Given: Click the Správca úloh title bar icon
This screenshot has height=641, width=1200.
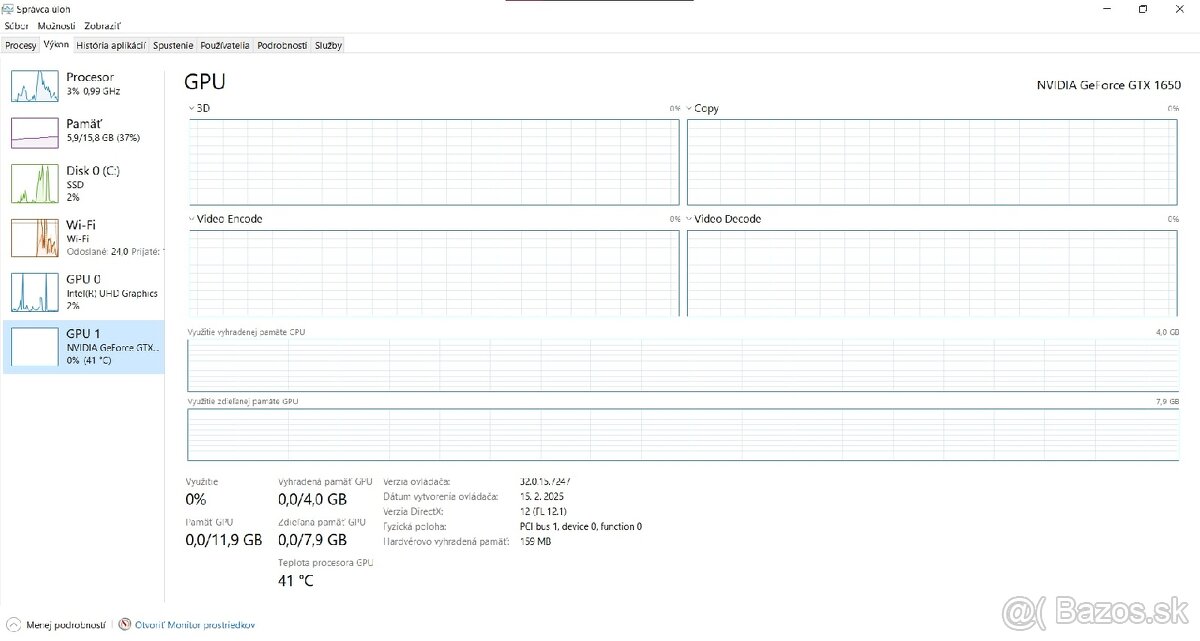Looking at the screenshot, I should [x=7, y=8].
